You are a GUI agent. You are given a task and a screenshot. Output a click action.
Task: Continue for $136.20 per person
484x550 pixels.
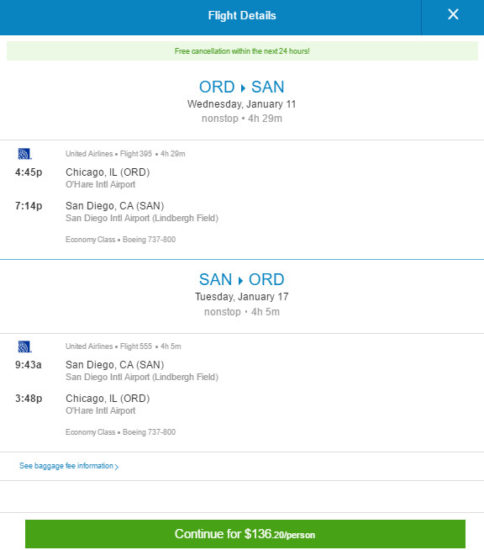[x=245, y=534]
